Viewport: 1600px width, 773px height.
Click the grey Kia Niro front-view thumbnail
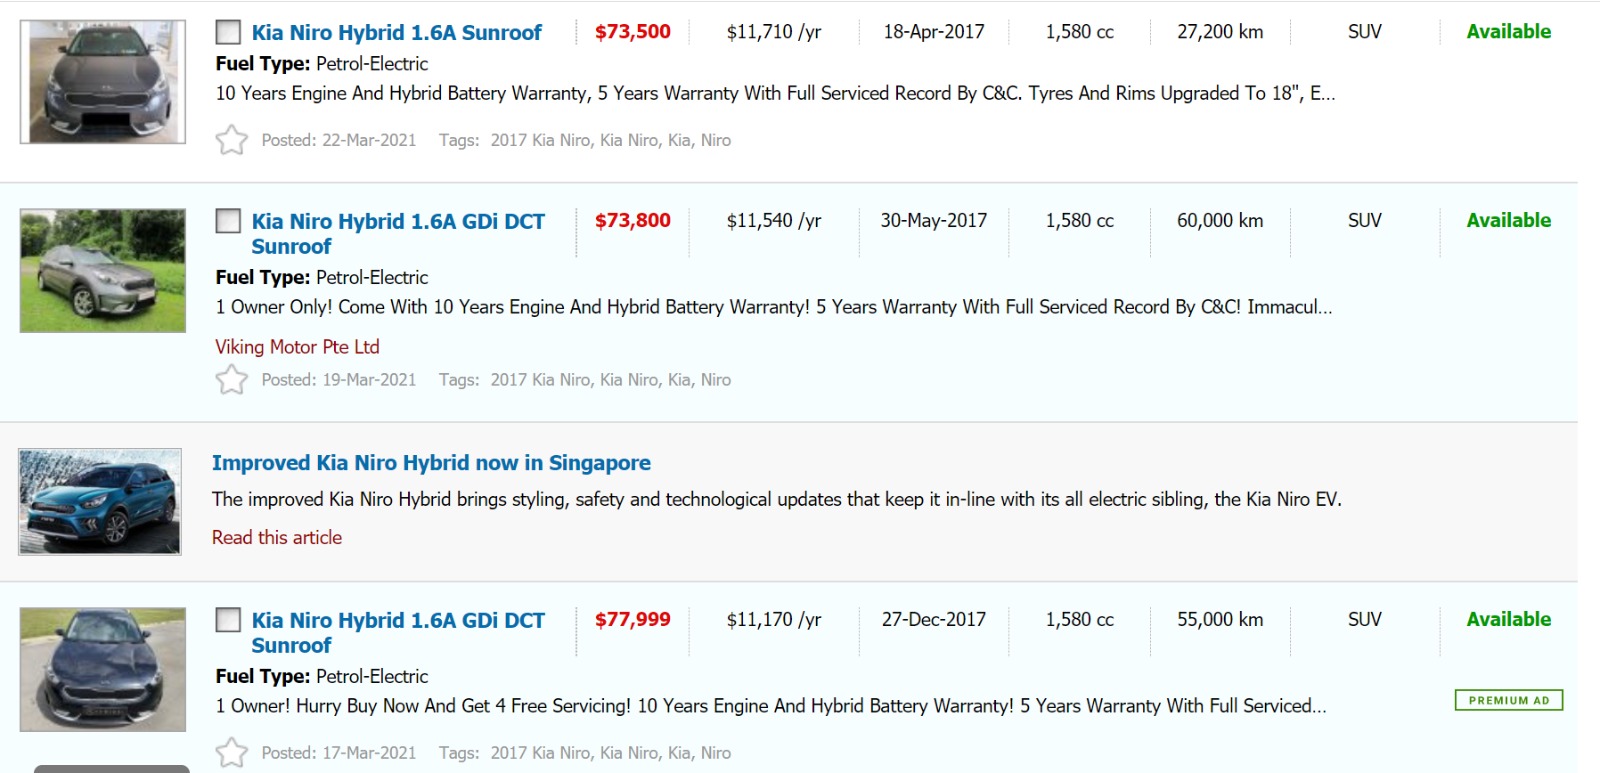(103, 82)
